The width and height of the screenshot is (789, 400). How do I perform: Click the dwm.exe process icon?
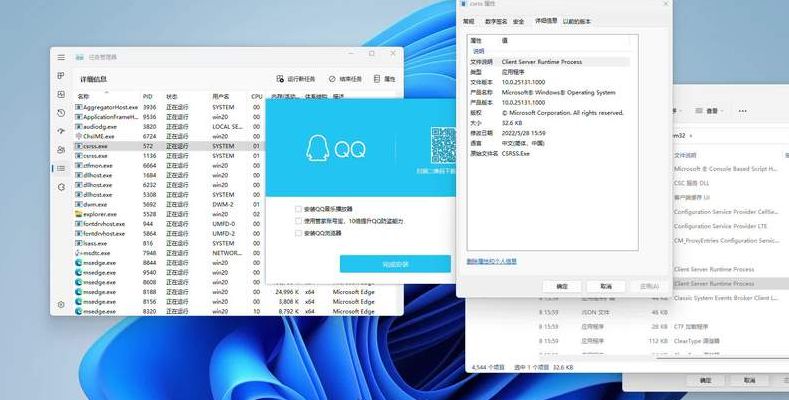point(78,204)
